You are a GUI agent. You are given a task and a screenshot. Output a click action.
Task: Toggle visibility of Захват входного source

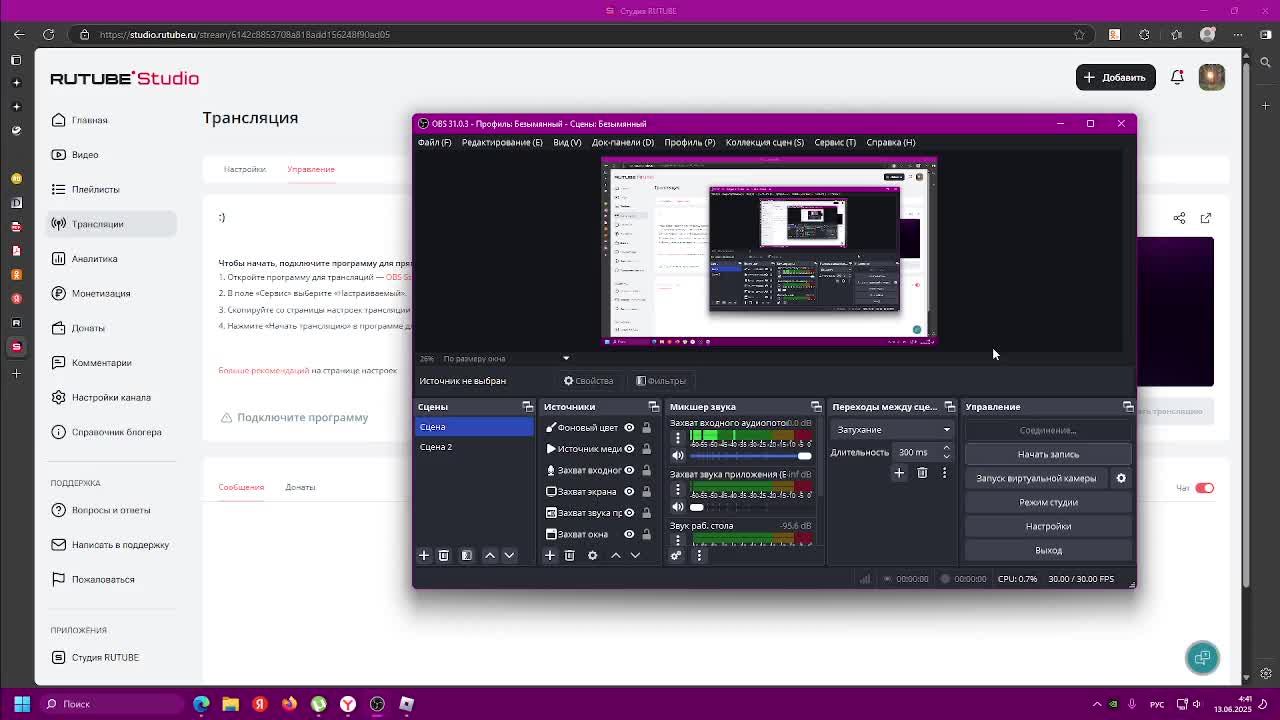pyautogui.click(x=629, y=470)
